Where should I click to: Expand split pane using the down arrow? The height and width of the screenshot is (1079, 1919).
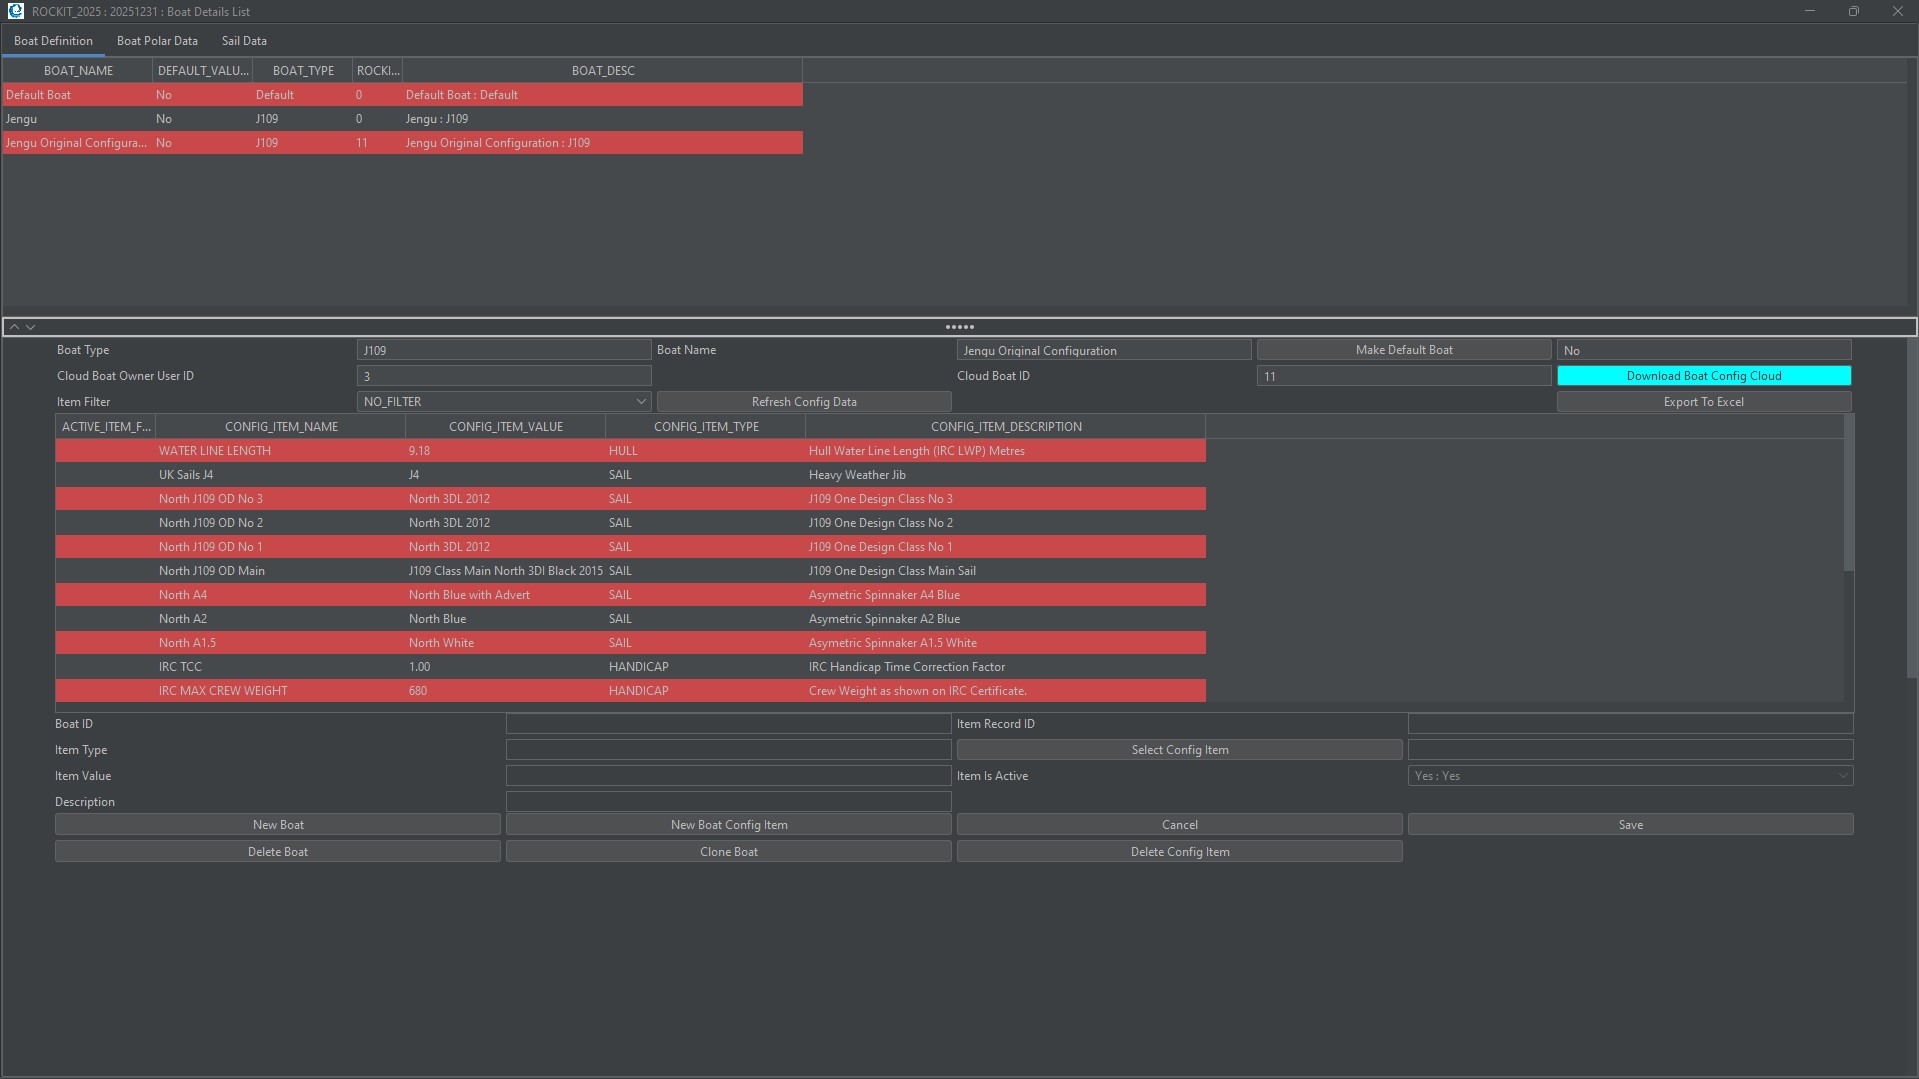pyautogui.click(x=31, y=327)
